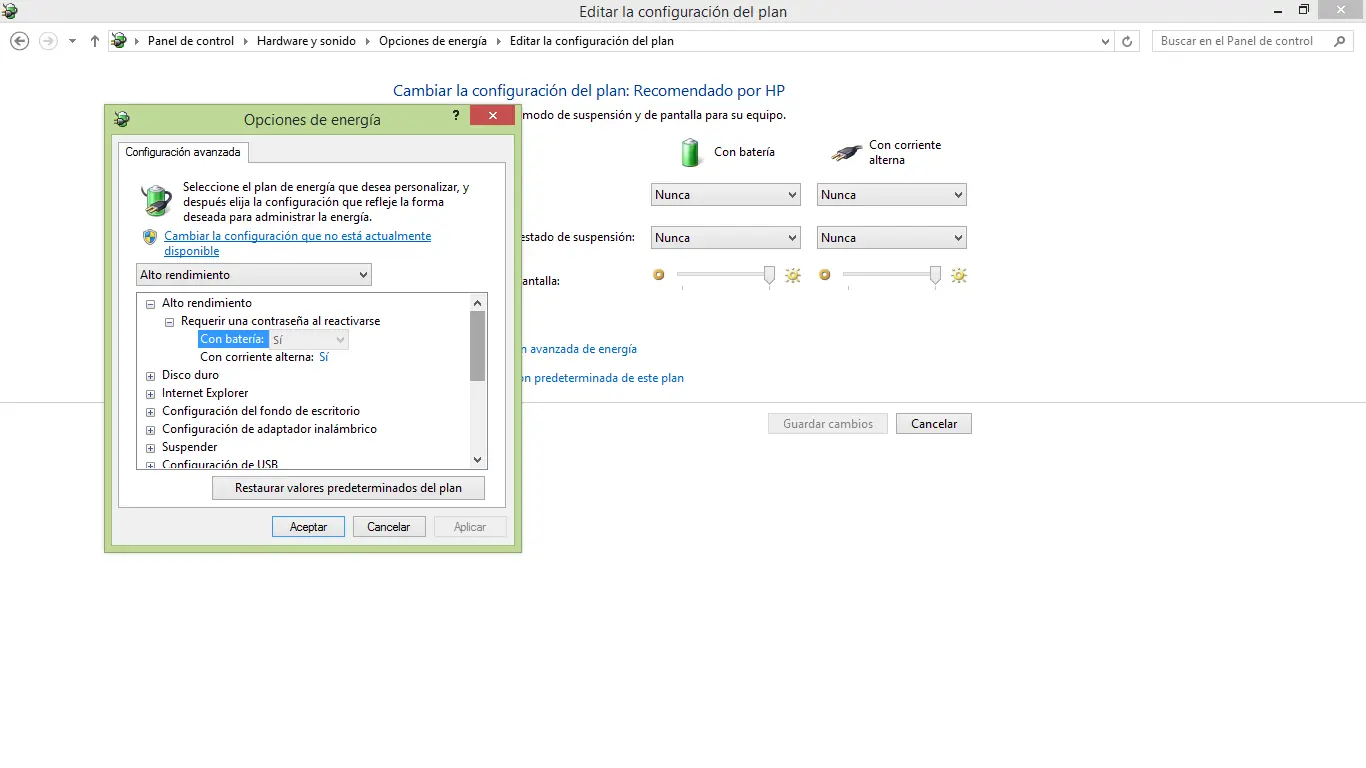Click the Aplicar button
This screenshot has width=1366, height=768.
pos(470,527)
